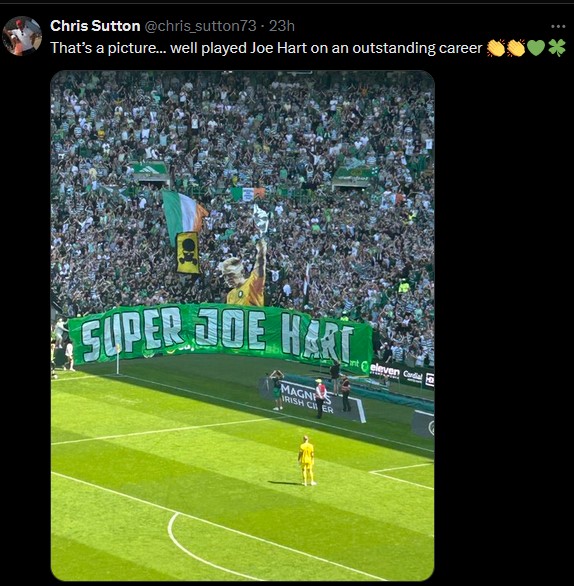Screen dimensions: 574x586
Task: Click the first clapping hands emoji
Action: click(496, 48)
